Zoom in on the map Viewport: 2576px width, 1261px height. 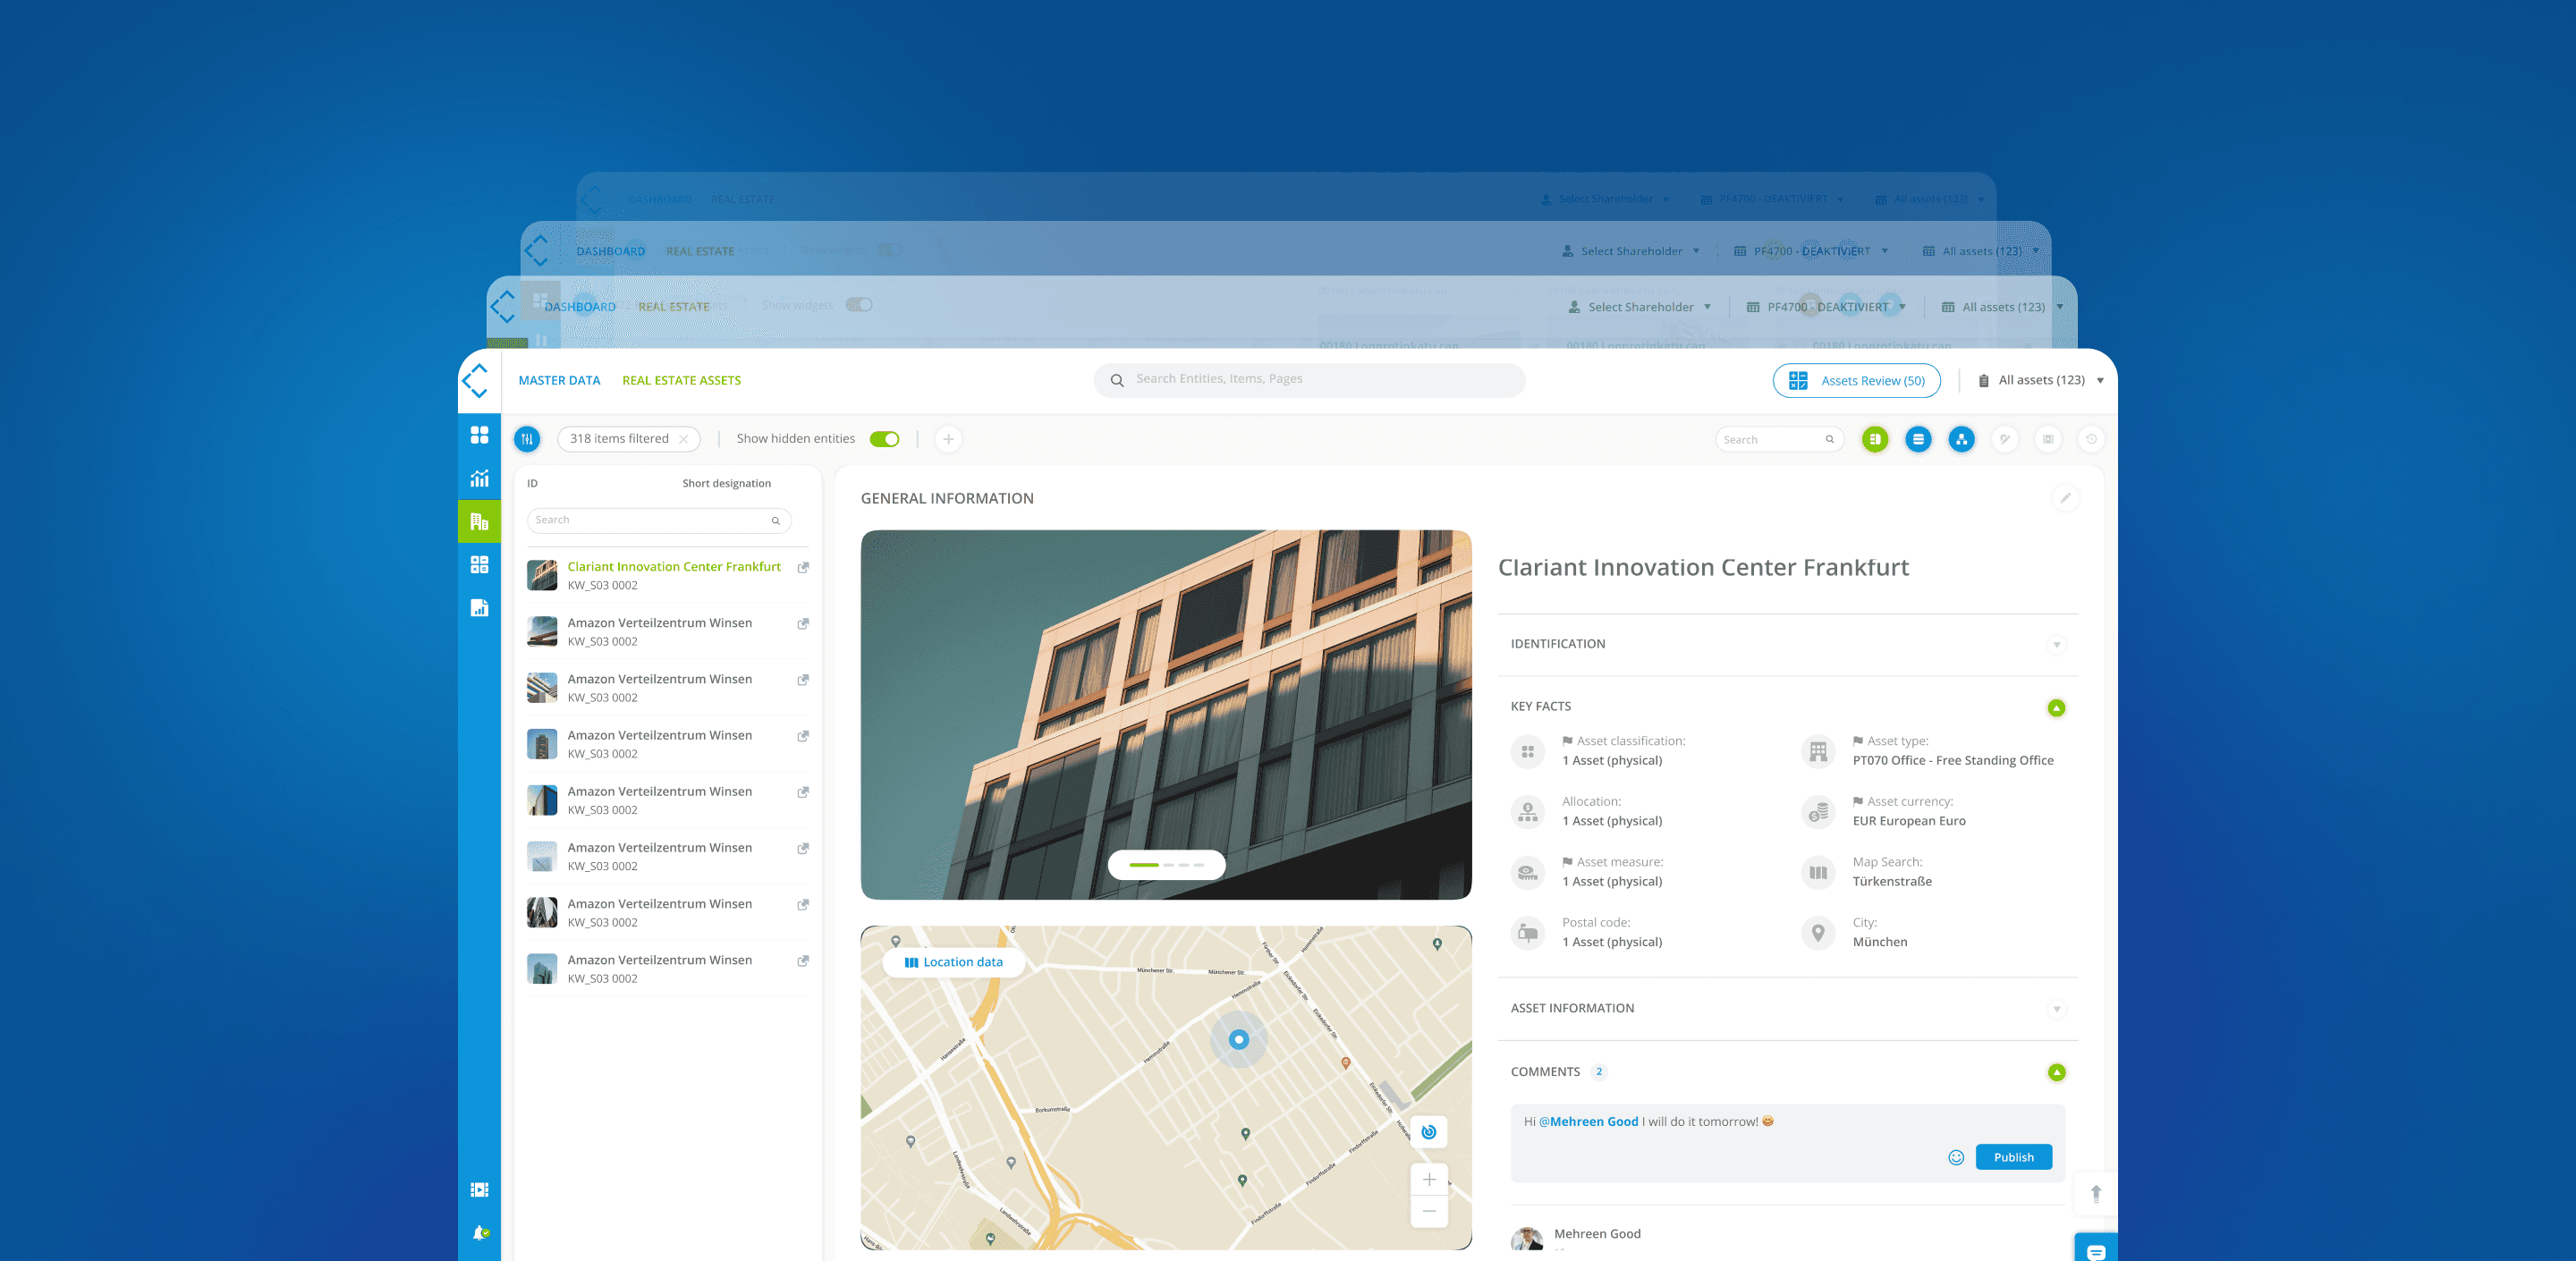click(x=1428, y=1180)
